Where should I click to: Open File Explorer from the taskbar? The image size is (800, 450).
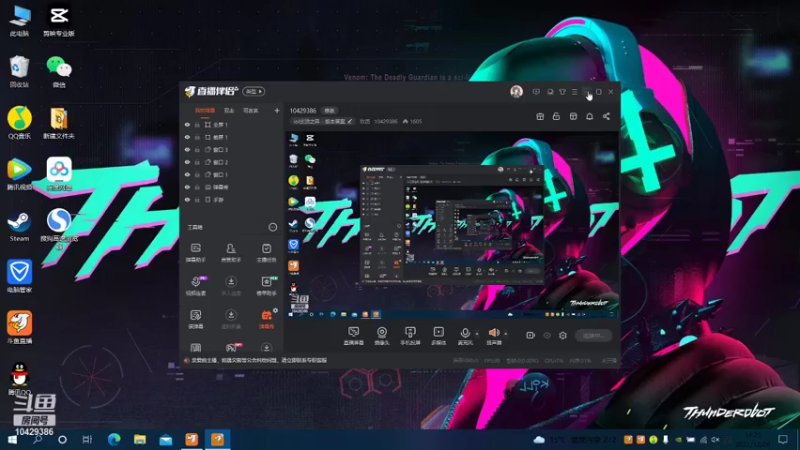pyautogui.click(x=140, y=439)
